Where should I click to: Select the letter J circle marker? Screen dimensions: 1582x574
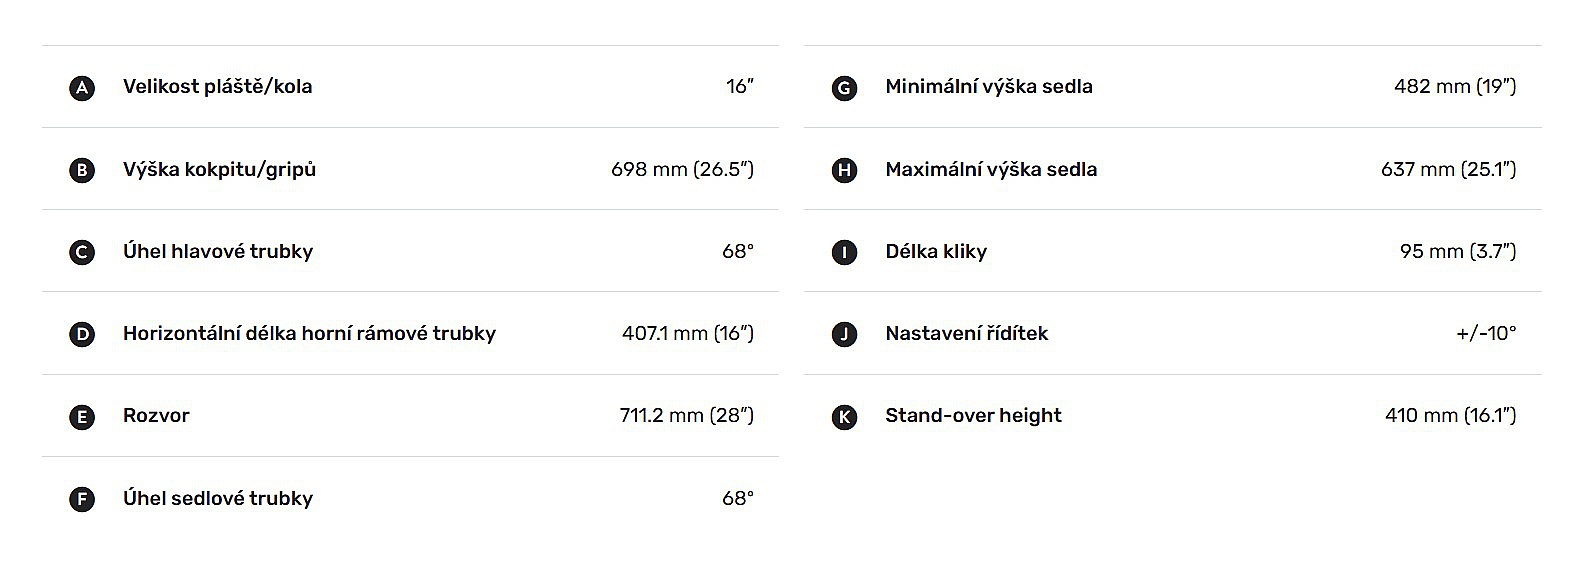click(844, 334)
